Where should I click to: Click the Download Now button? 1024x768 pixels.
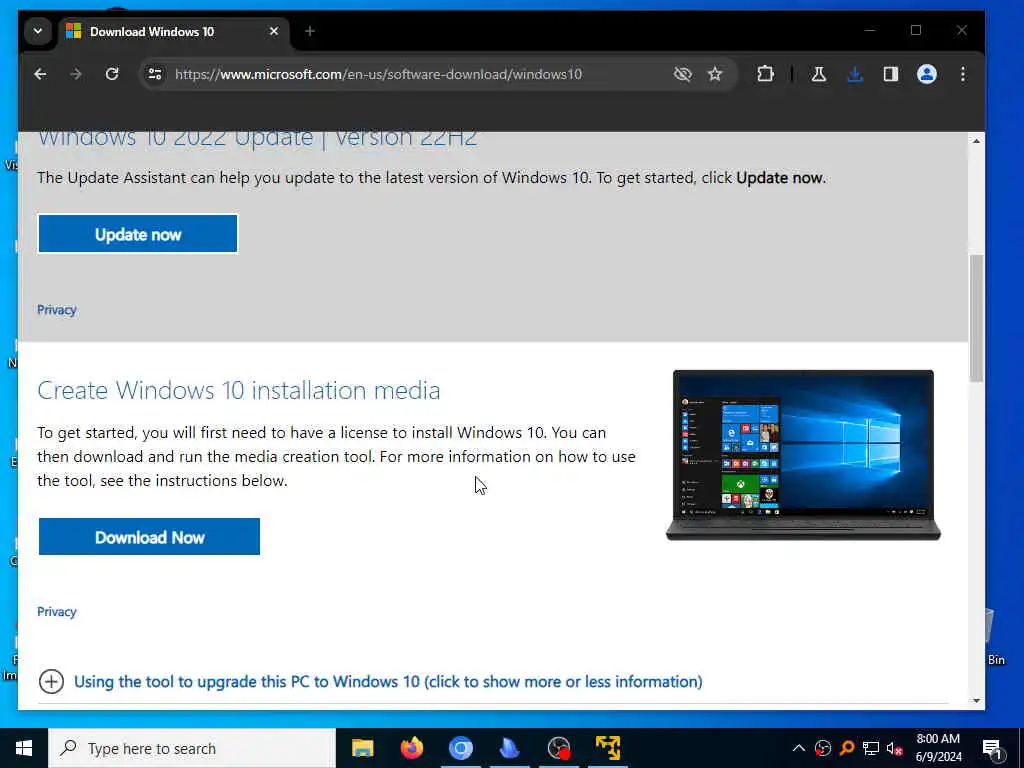point(150,537)
